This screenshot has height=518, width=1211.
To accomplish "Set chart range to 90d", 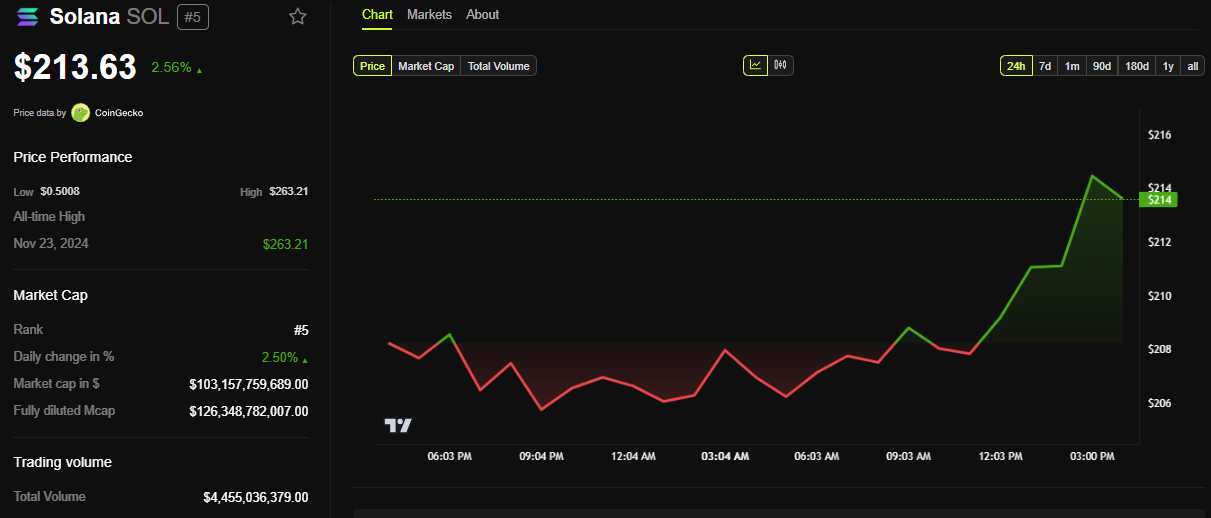I will click(x=1102, y=66).
